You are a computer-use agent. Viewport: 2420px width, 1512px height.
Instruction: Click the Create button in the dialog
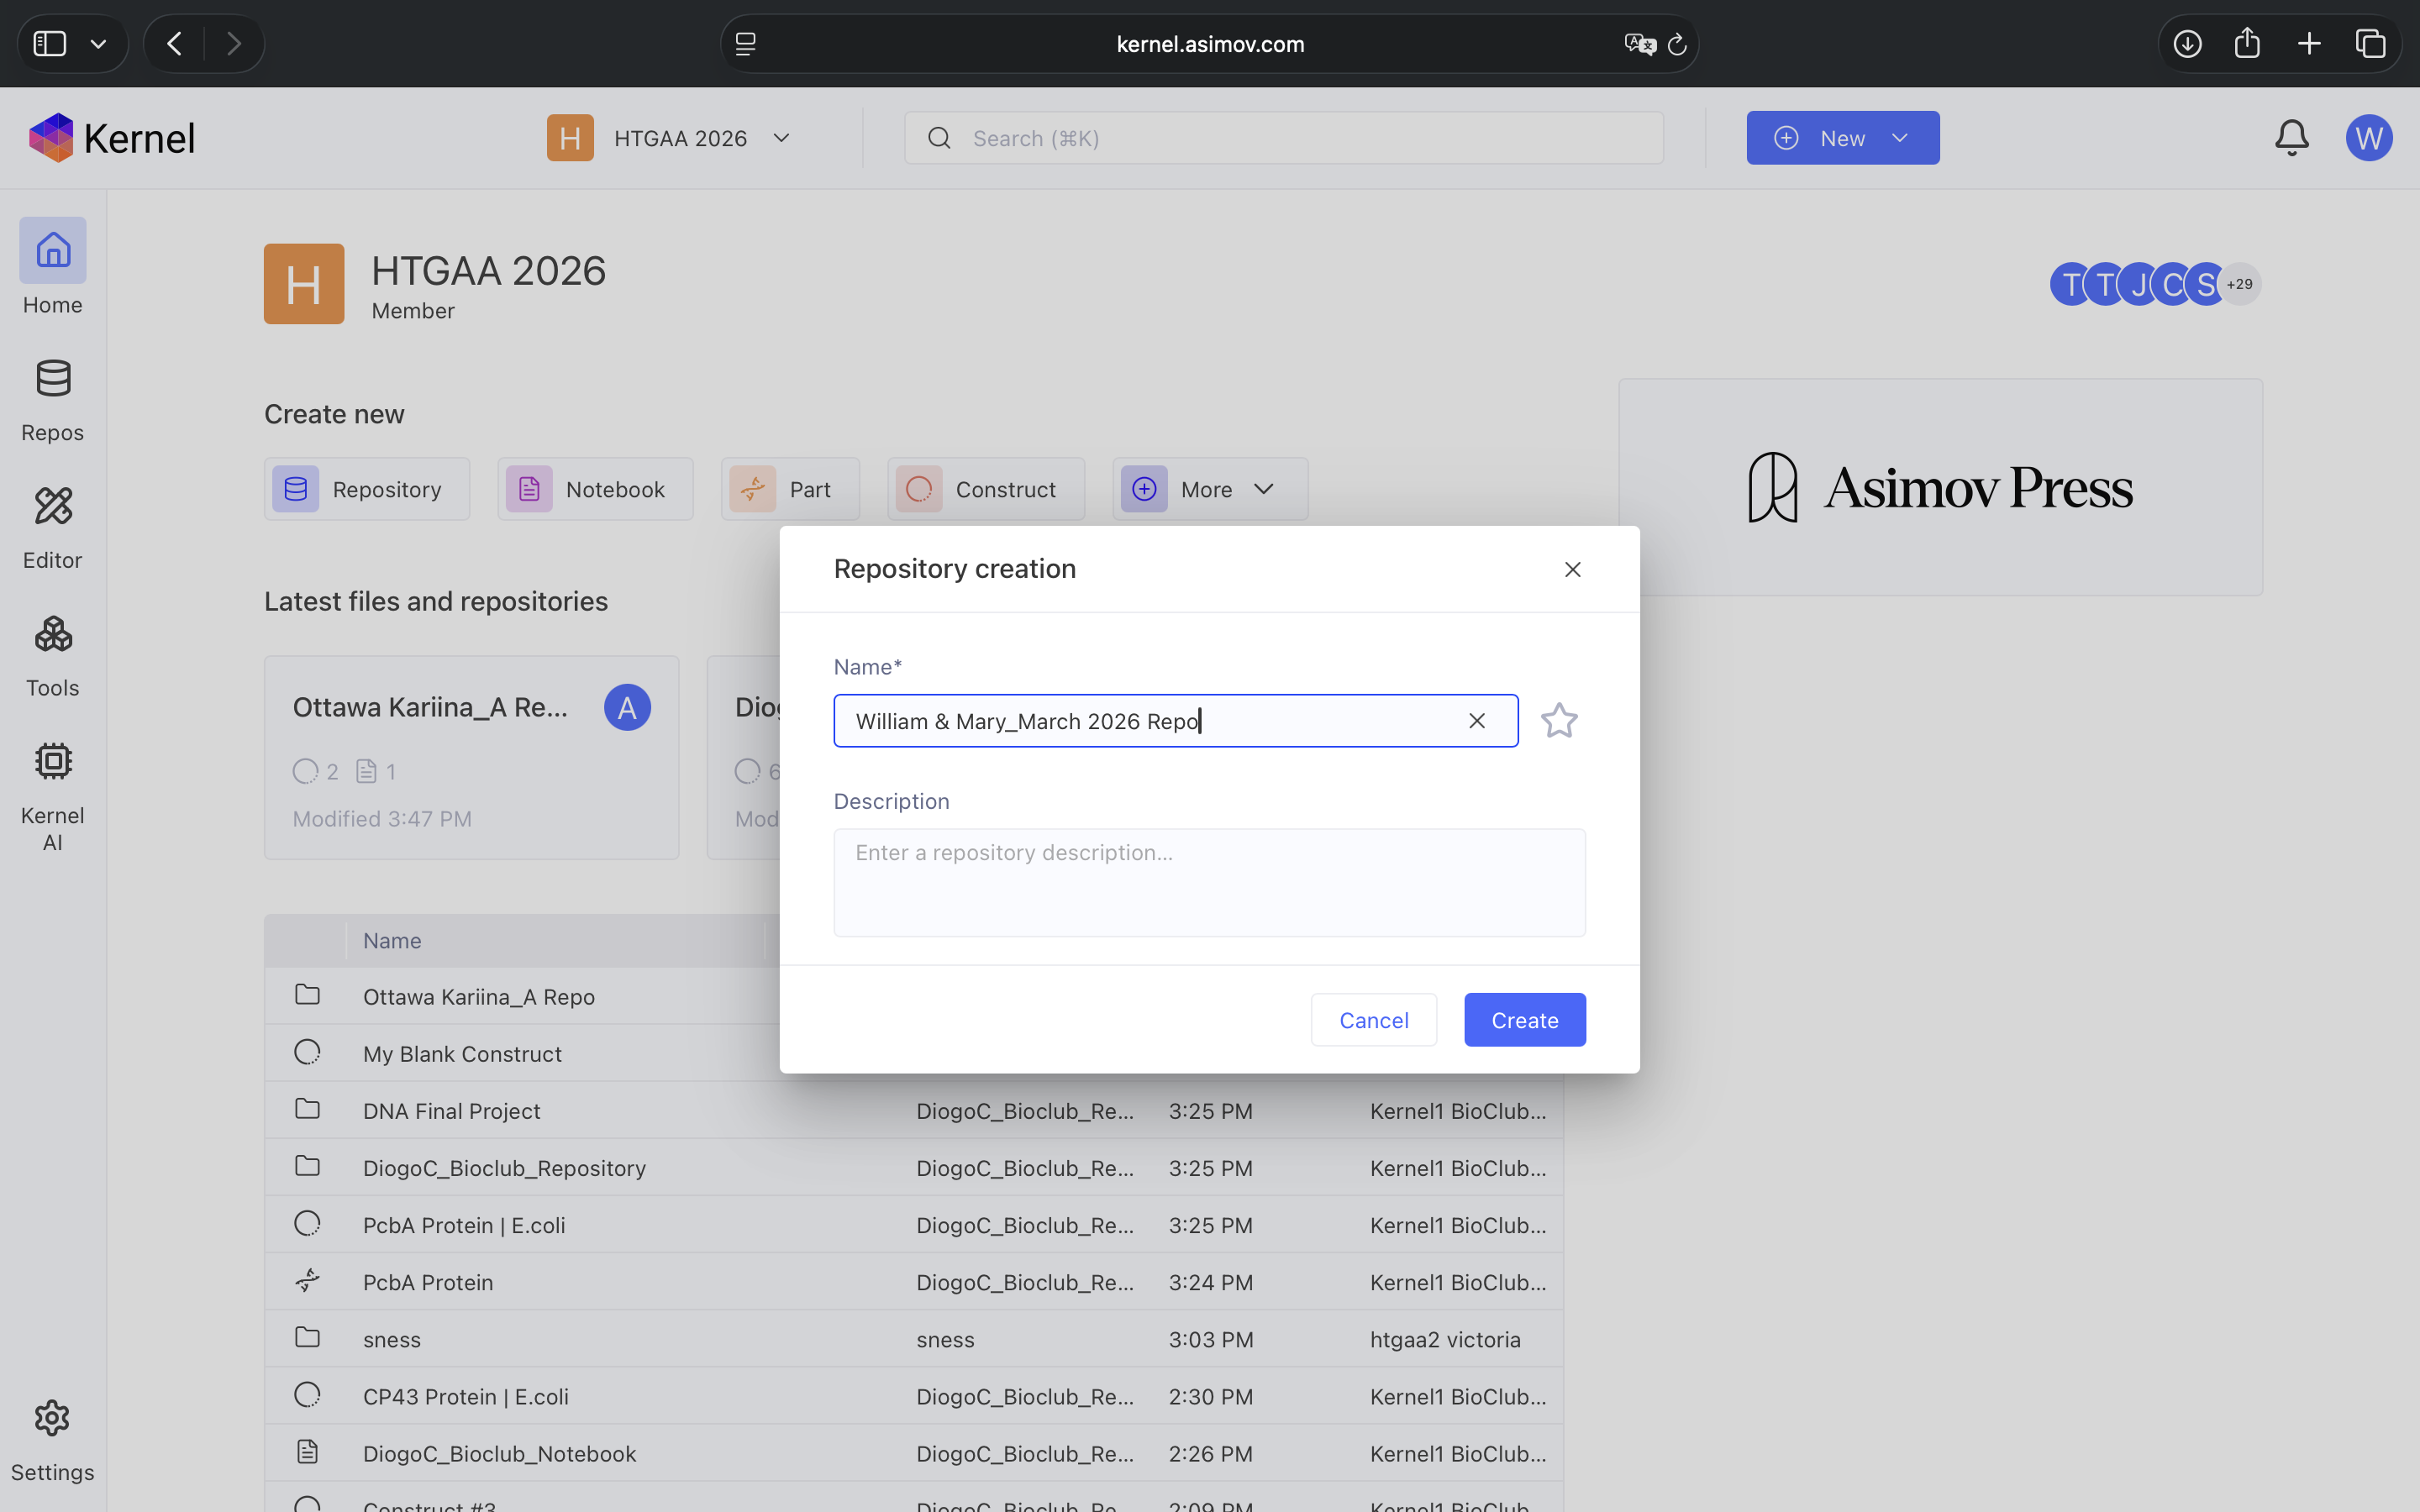pyautogui.click(x=1525, y=1020)
